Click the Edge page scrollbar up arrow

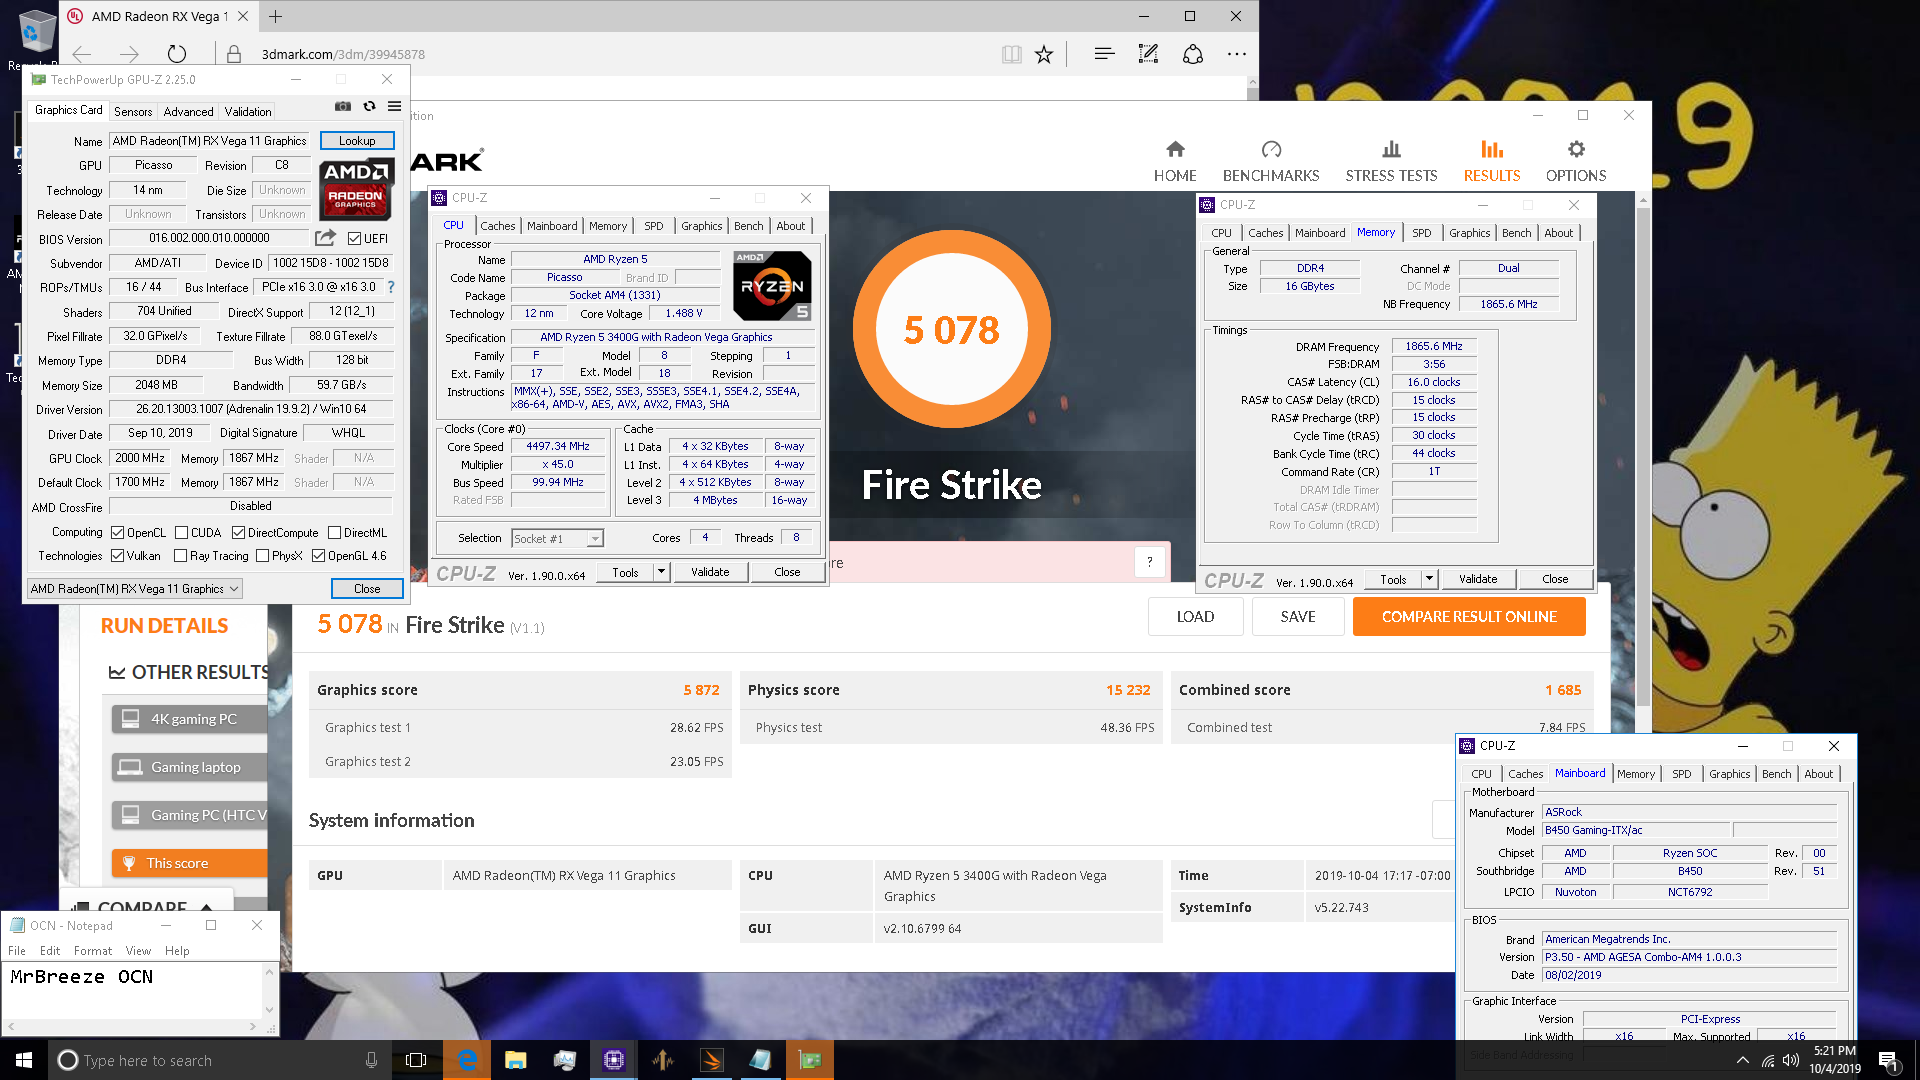[1252, 84]
